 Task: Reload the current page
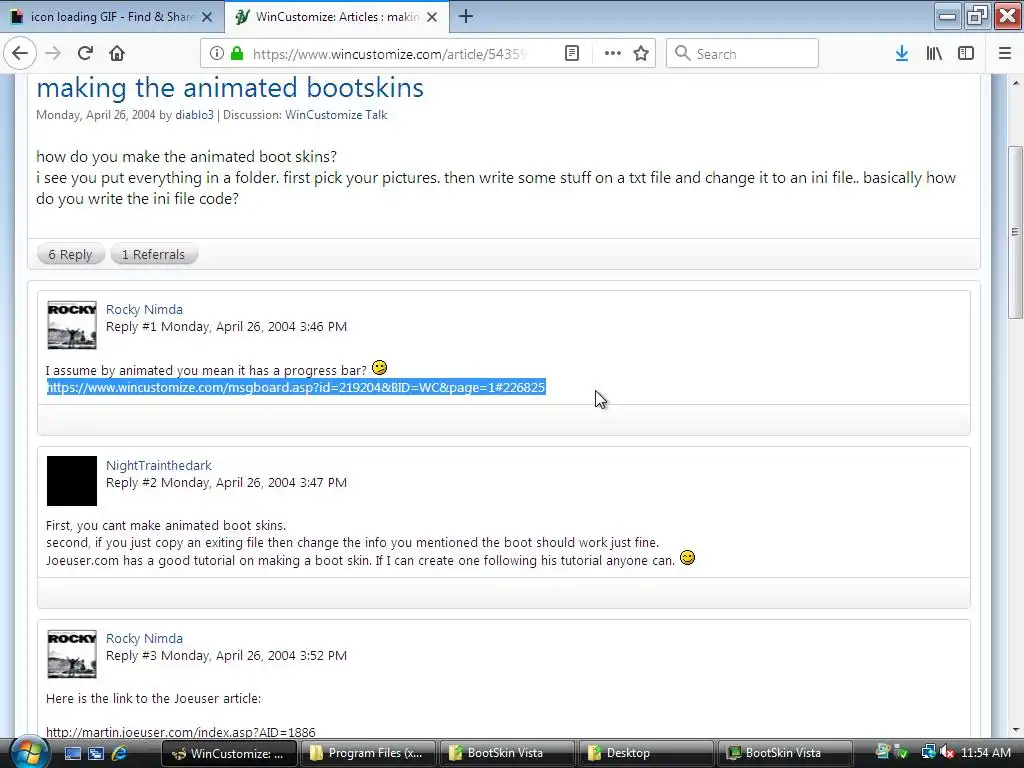click(85, 54)
